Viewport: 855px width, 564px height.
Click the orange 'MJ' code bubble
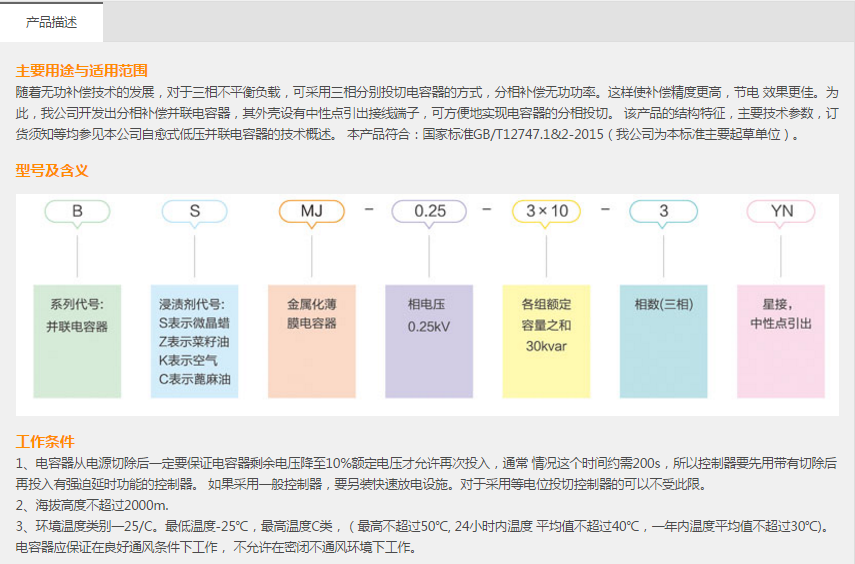pos(311,211)
